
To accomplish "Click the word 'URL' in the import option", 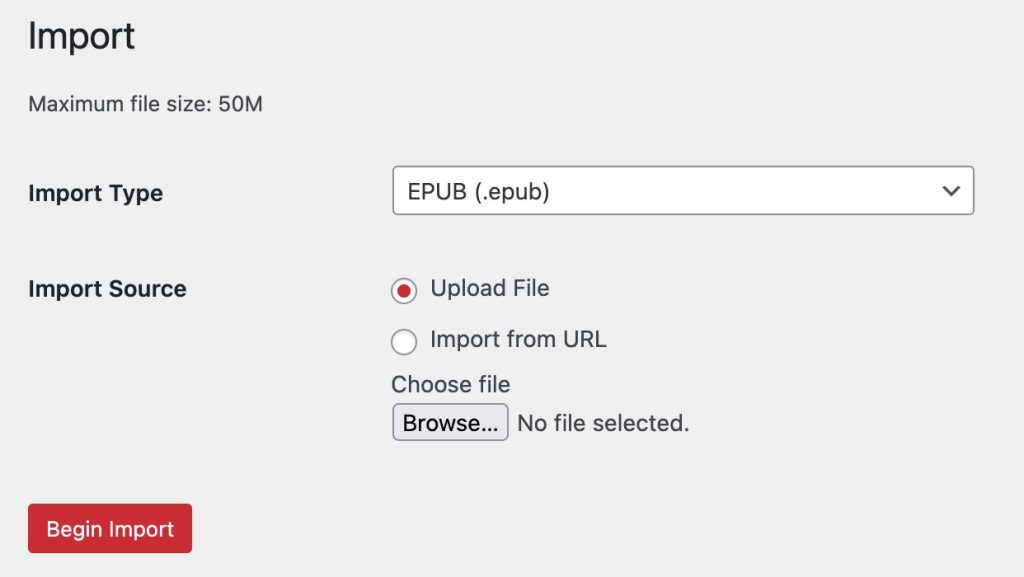I will pos(584,339).
